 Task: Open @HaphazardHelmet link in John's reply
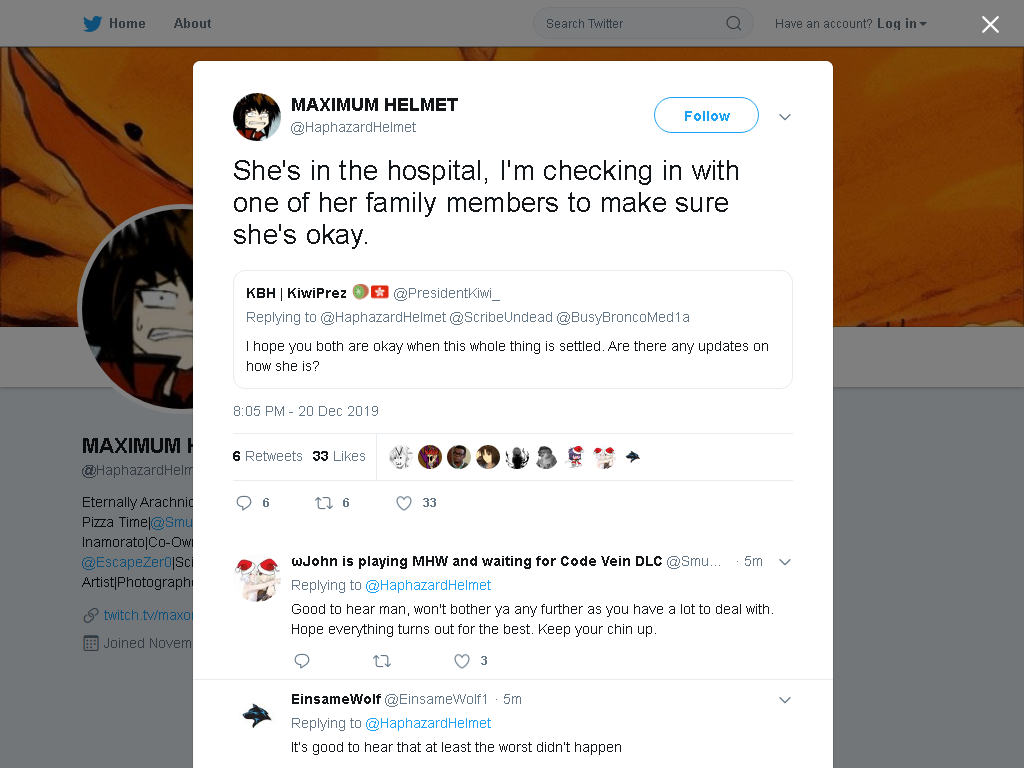[428, 585]
